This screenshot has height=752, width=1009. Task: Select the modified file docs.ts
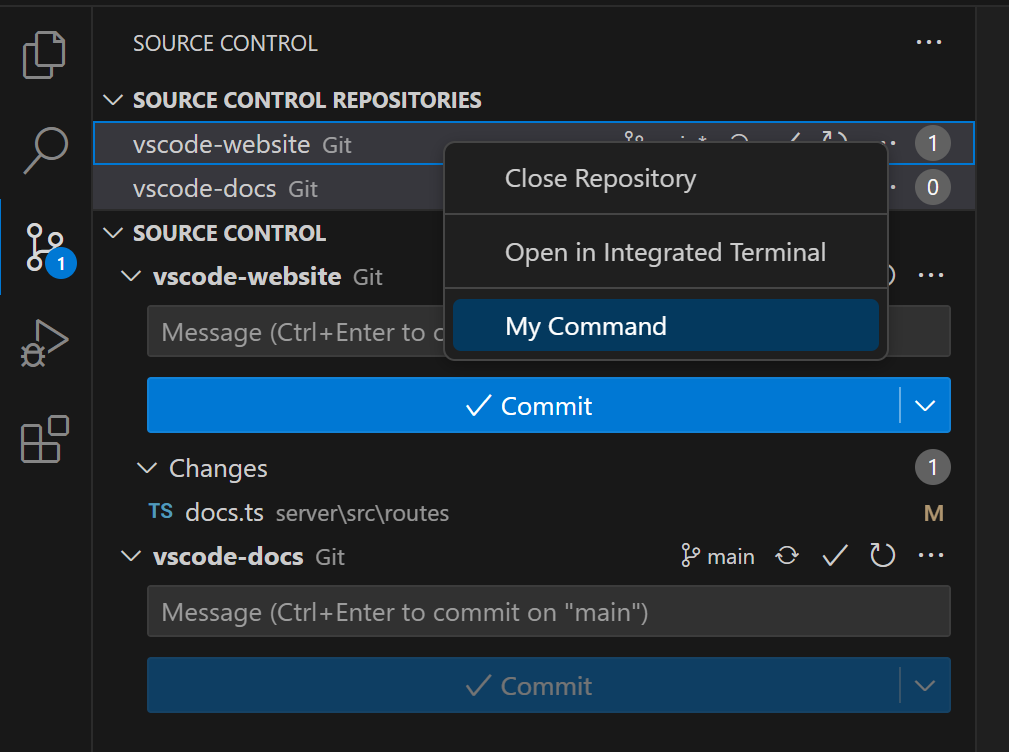224,513
